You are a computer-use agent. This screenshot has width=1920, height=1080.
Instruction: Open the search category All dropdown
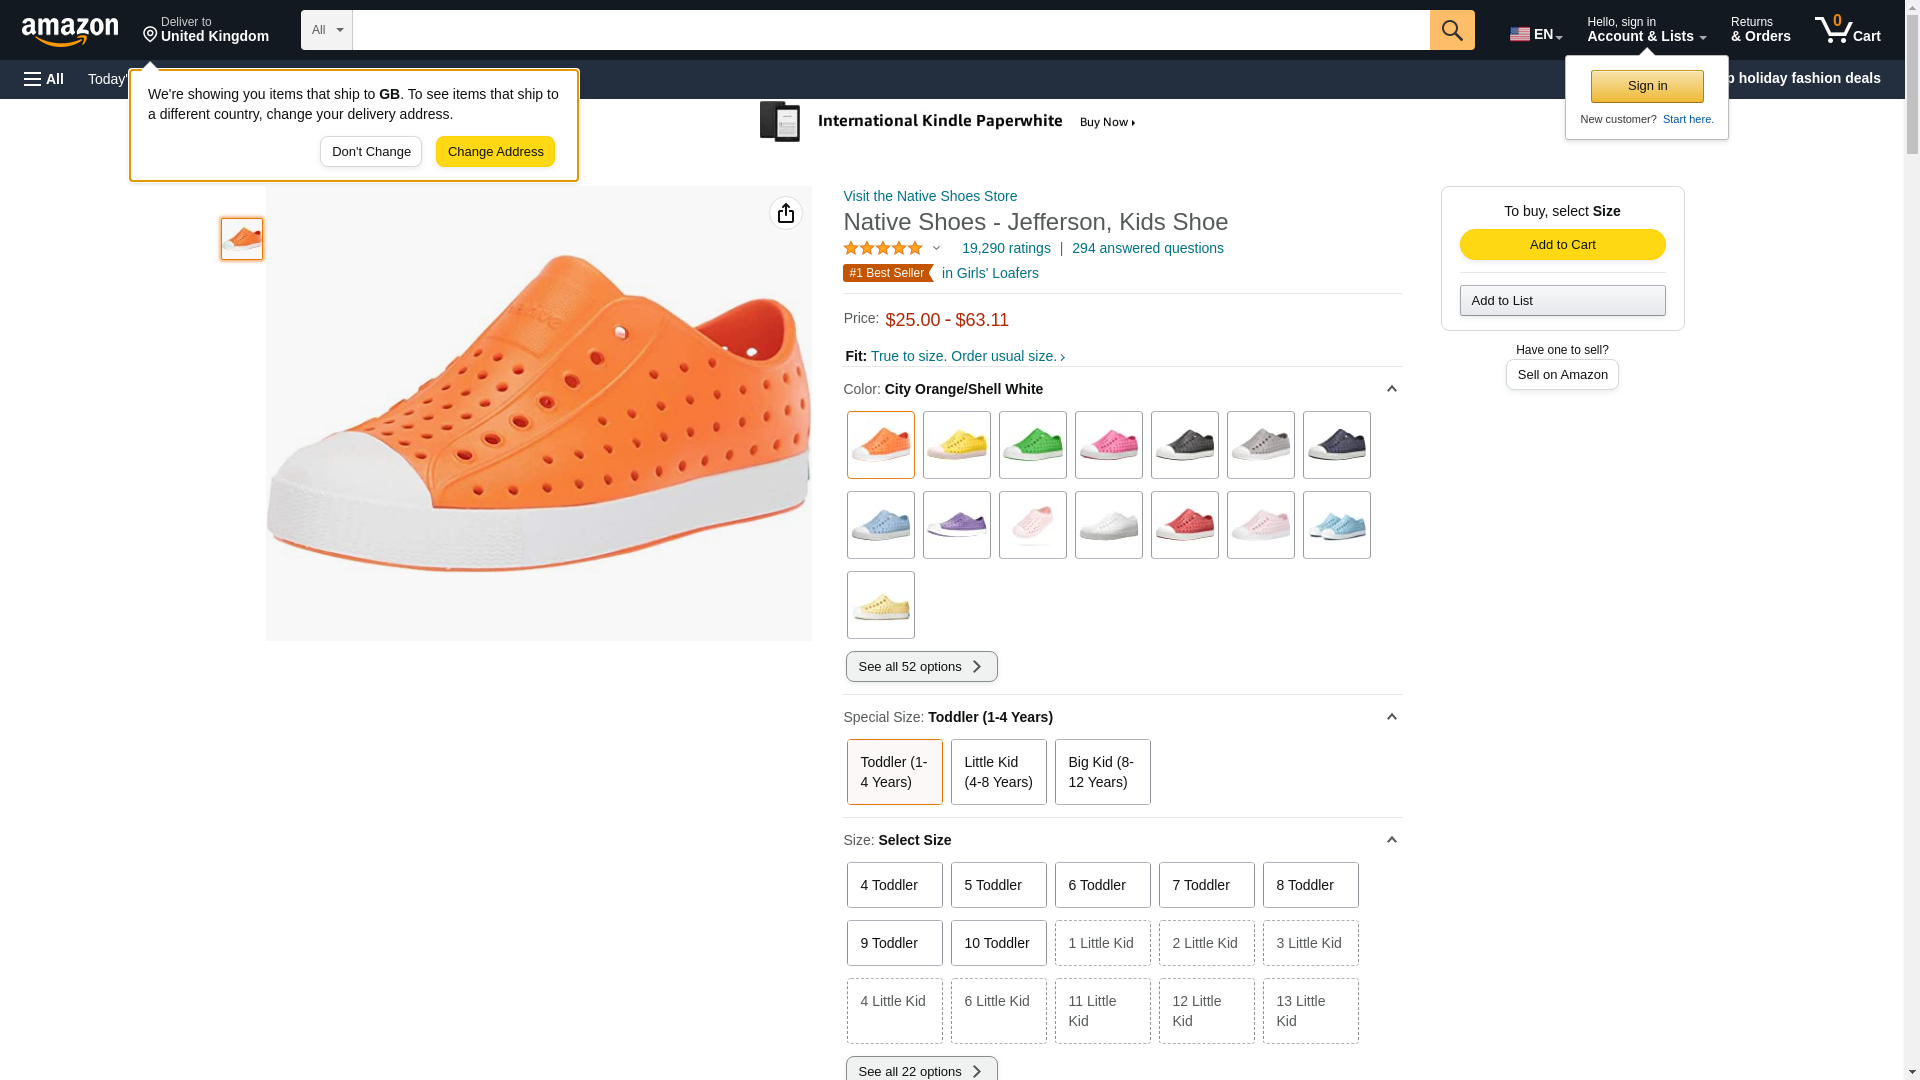click(326, 30)
